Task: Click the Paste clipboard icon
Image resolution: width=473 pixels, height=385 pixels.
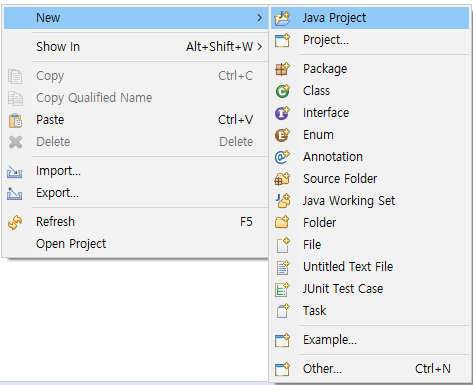Action: tap(15, 120)
